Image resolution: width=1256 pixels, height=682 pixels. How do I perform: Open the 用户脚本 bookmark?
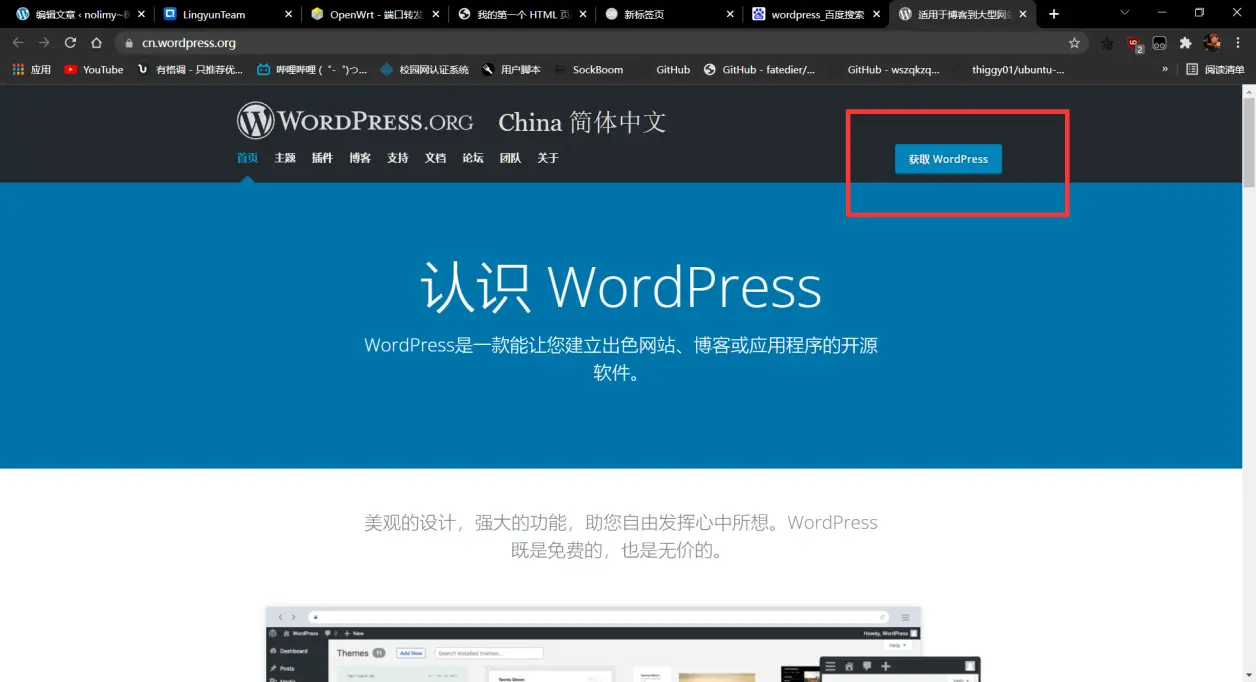[511, 70]
